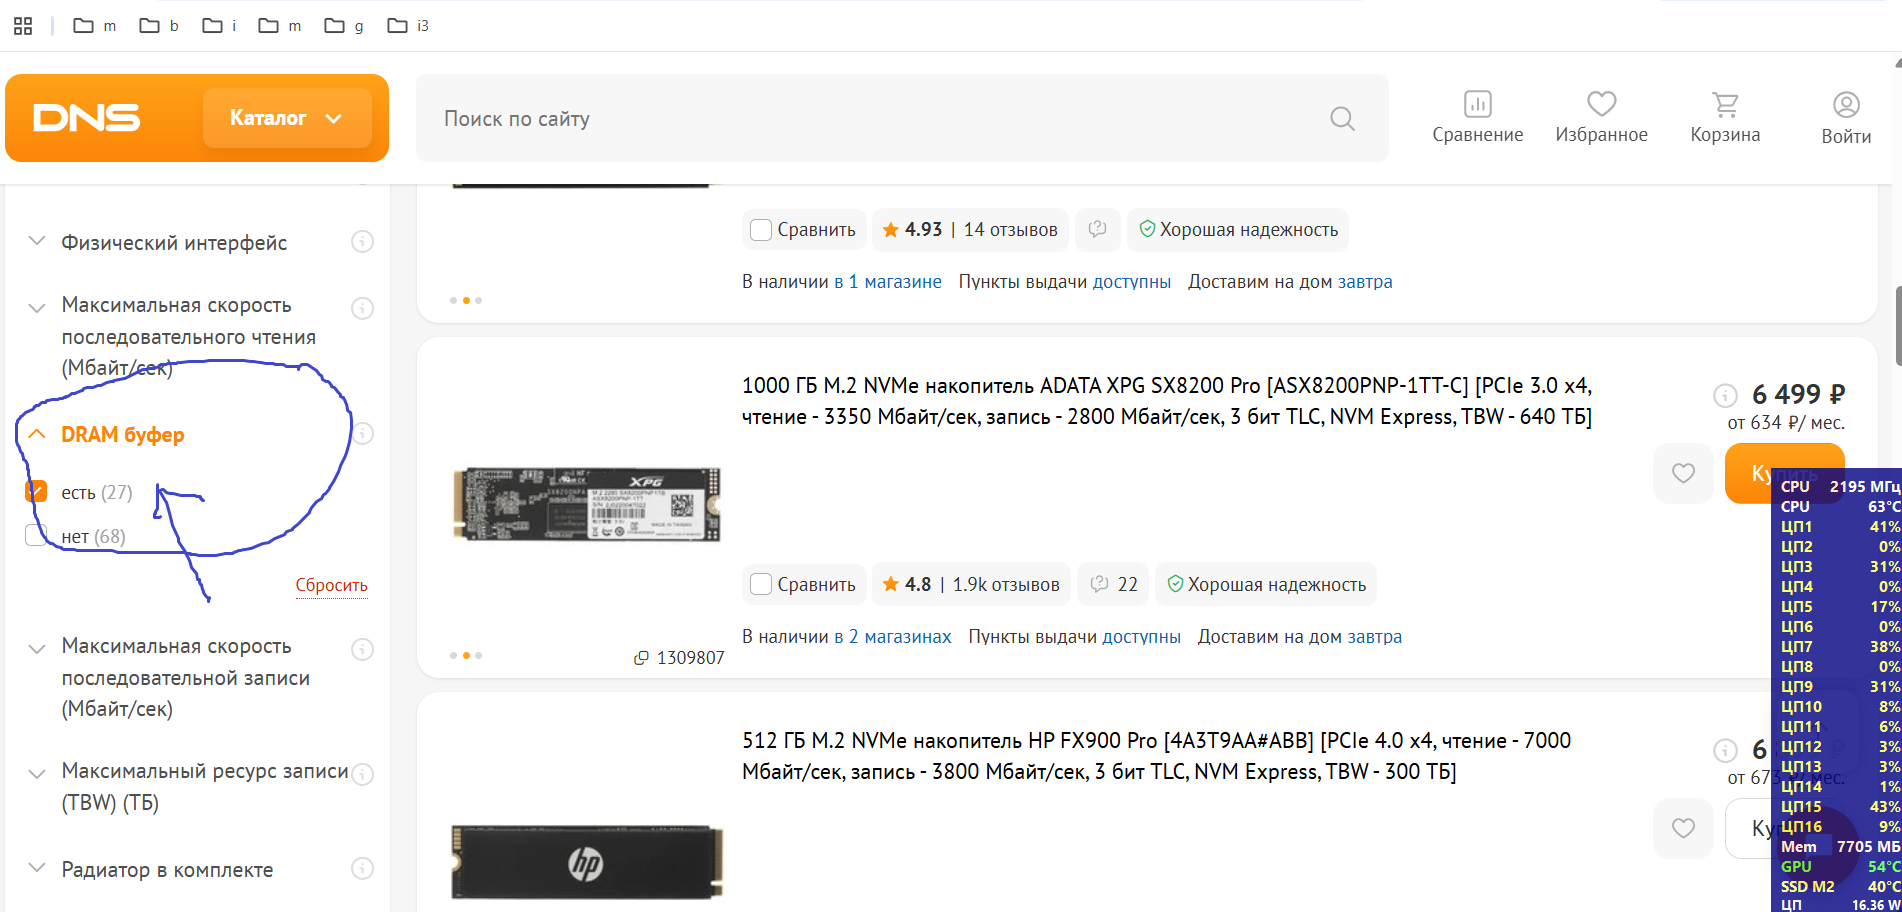Copy product code 1309807
Viewport: 1902px width, 912px height.
coord(679,657)
